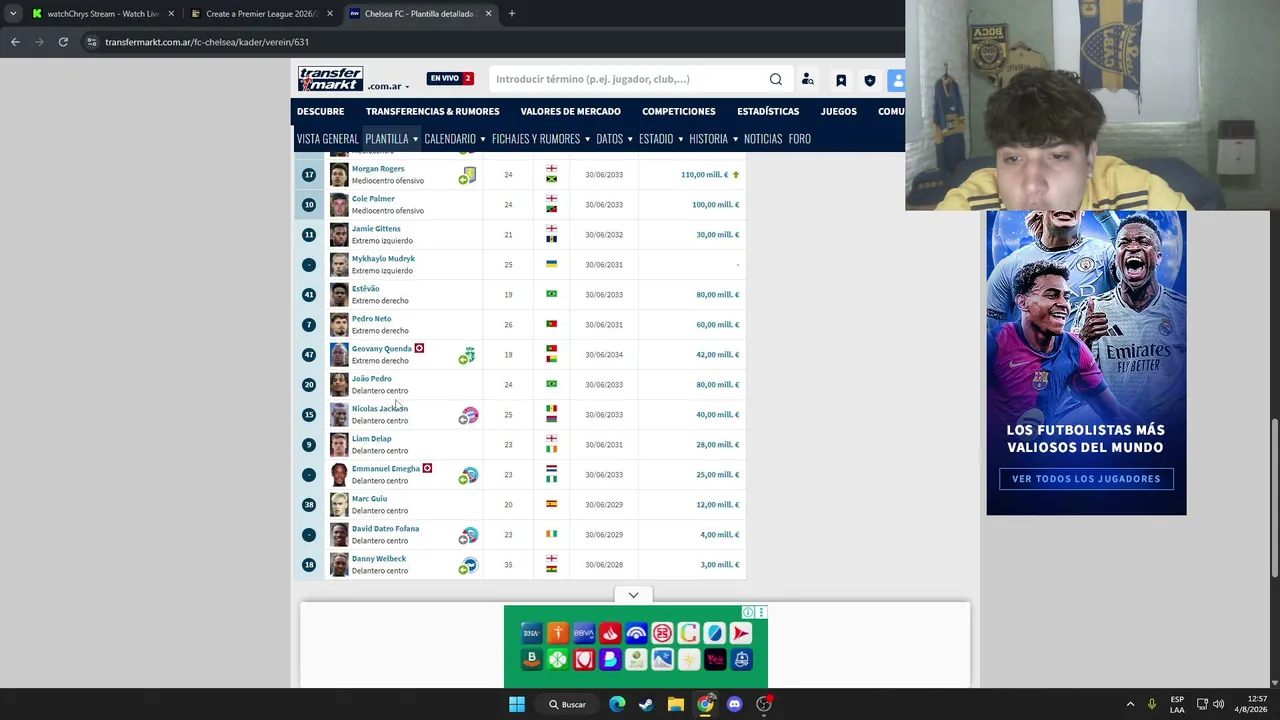The height and width of the screenshot is (720, 1280).
Task: Click Danny Welbeck name link
Action: pos(379,559)
